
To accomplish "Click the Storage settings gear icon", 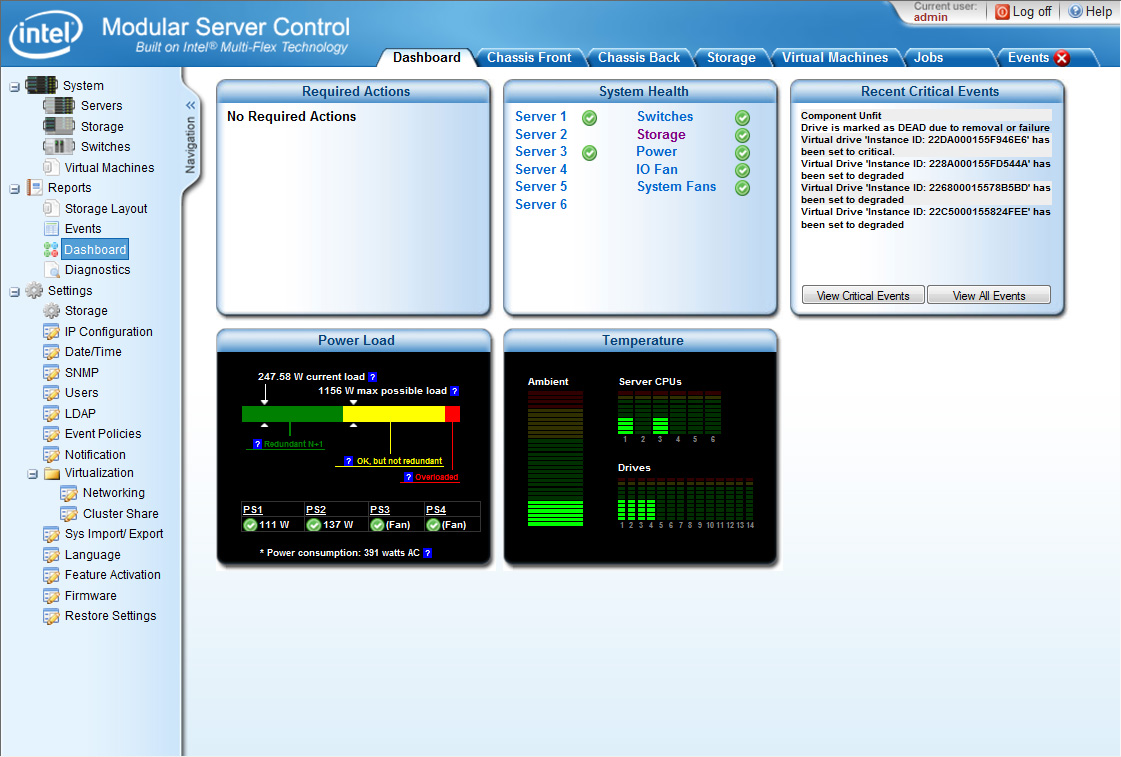I will click(x=51, y=311).
